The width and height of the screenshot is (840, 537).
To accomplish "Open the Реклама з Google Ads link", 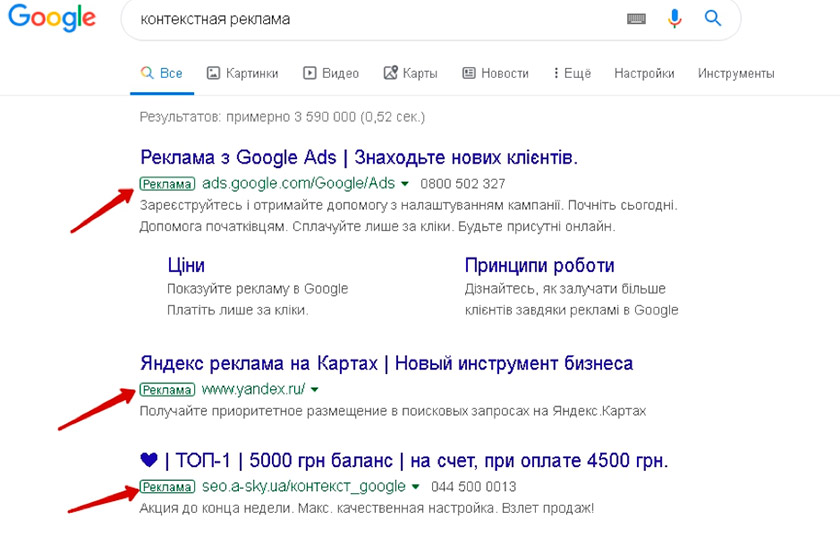I will (x=359, y=158).
